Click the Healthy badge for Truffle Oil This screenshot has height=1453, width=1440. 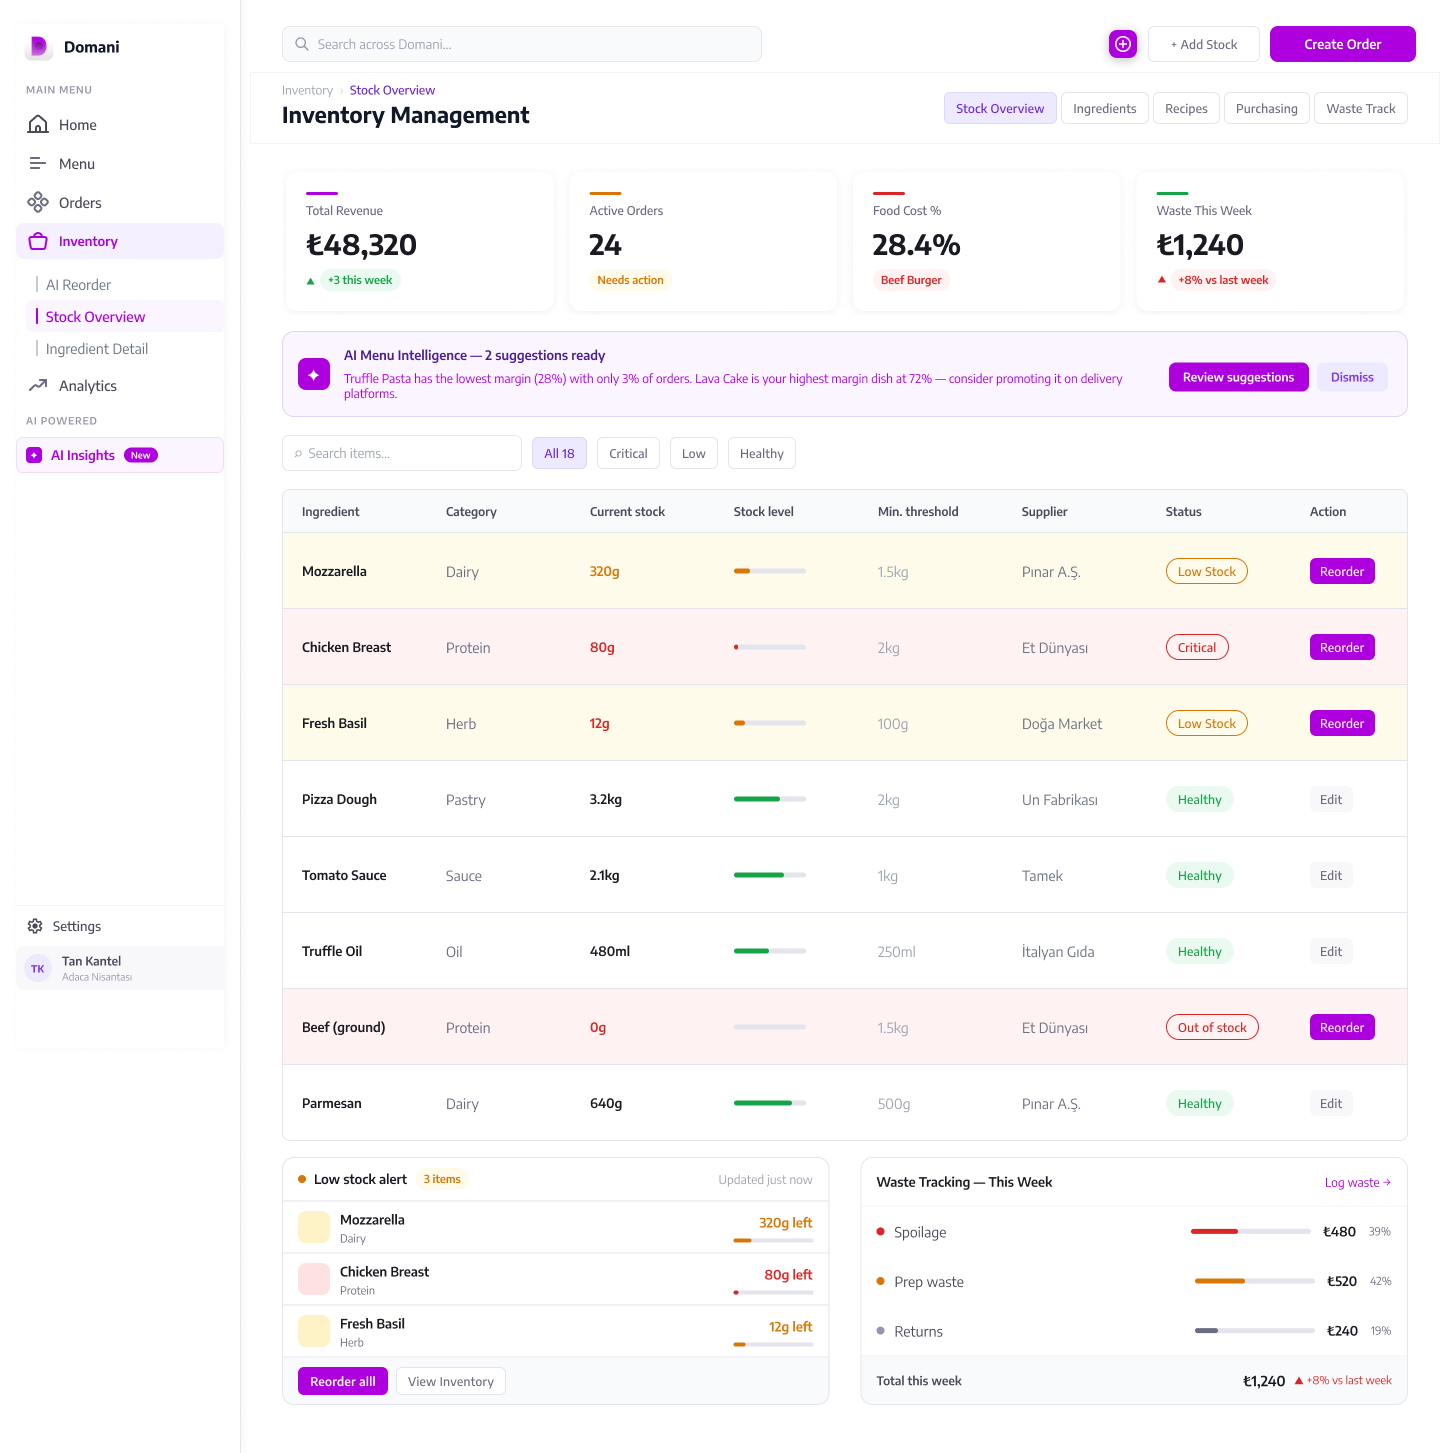1200,951
